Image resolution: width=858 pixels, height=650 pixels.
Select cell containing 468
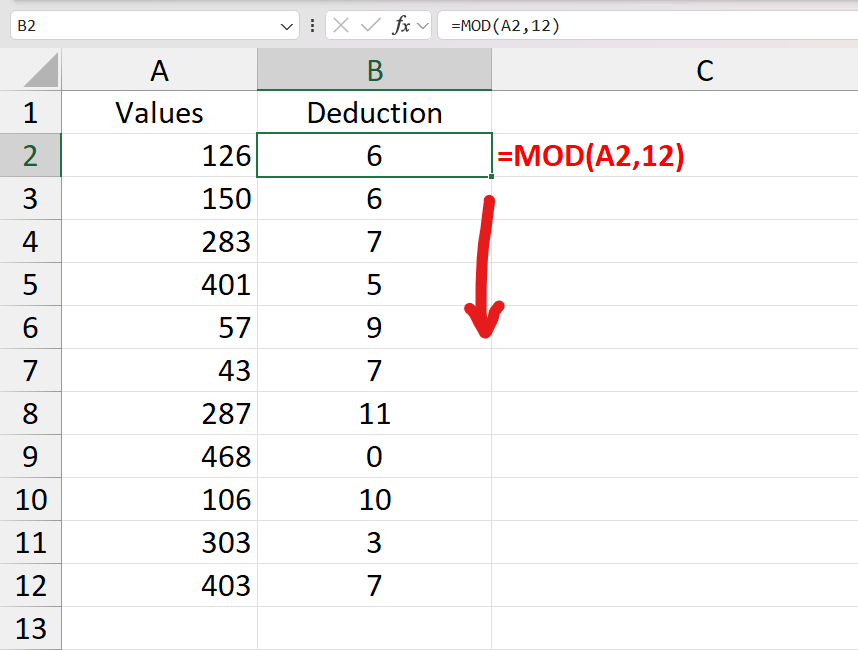pyautogui.click(x=159, y=456)
